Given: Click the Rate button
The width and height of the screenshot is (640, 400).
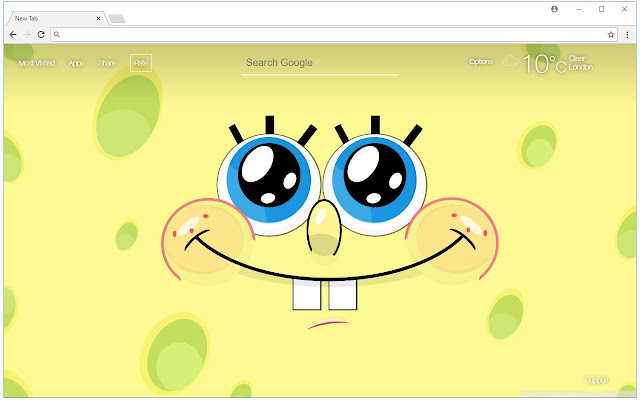Looking at the screenshot, I should pyautogui.click(x=141, y=63).
